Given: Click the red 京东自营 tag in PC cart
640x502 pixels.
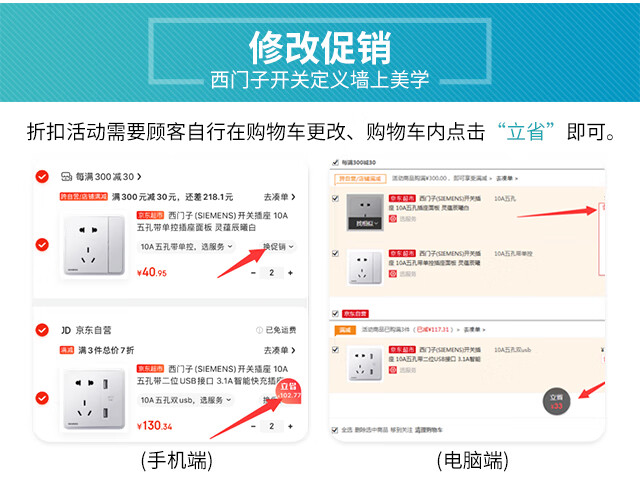Looking at the screenshot, I should click(x=355, y=313).
